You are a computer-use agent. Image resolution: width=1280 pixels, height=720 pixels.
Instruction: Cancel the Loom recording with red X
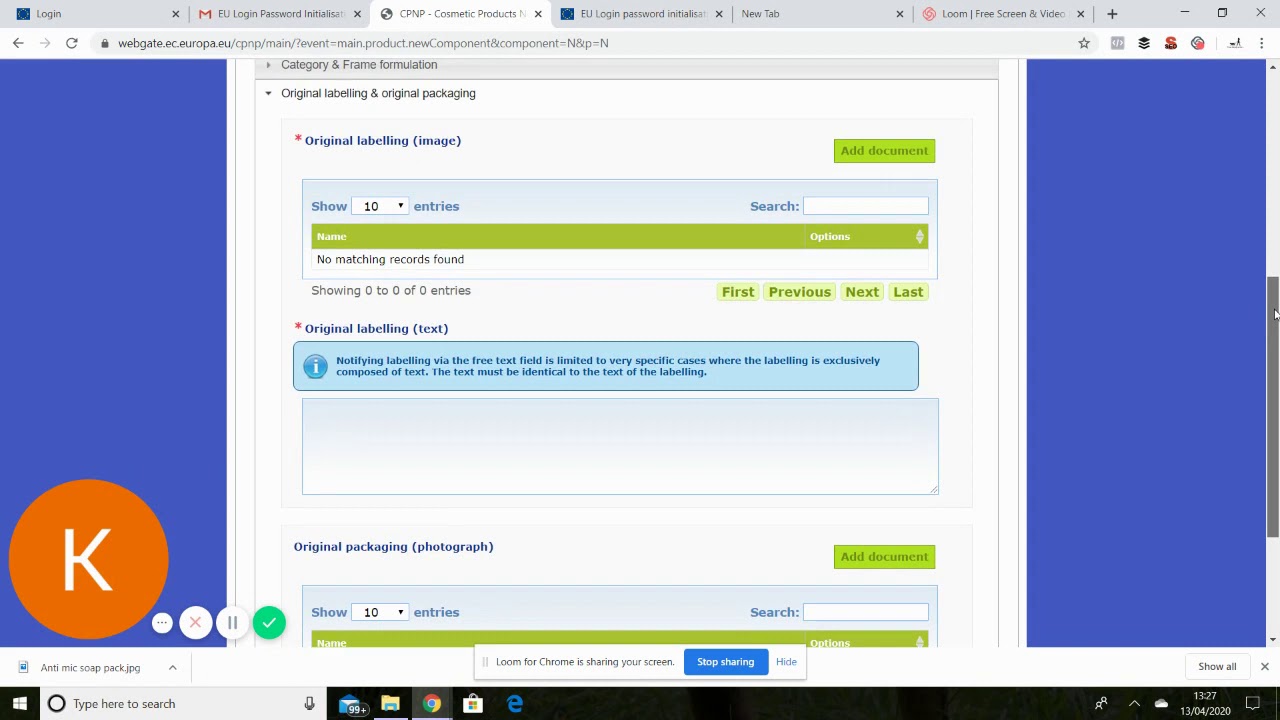[196, 623]
